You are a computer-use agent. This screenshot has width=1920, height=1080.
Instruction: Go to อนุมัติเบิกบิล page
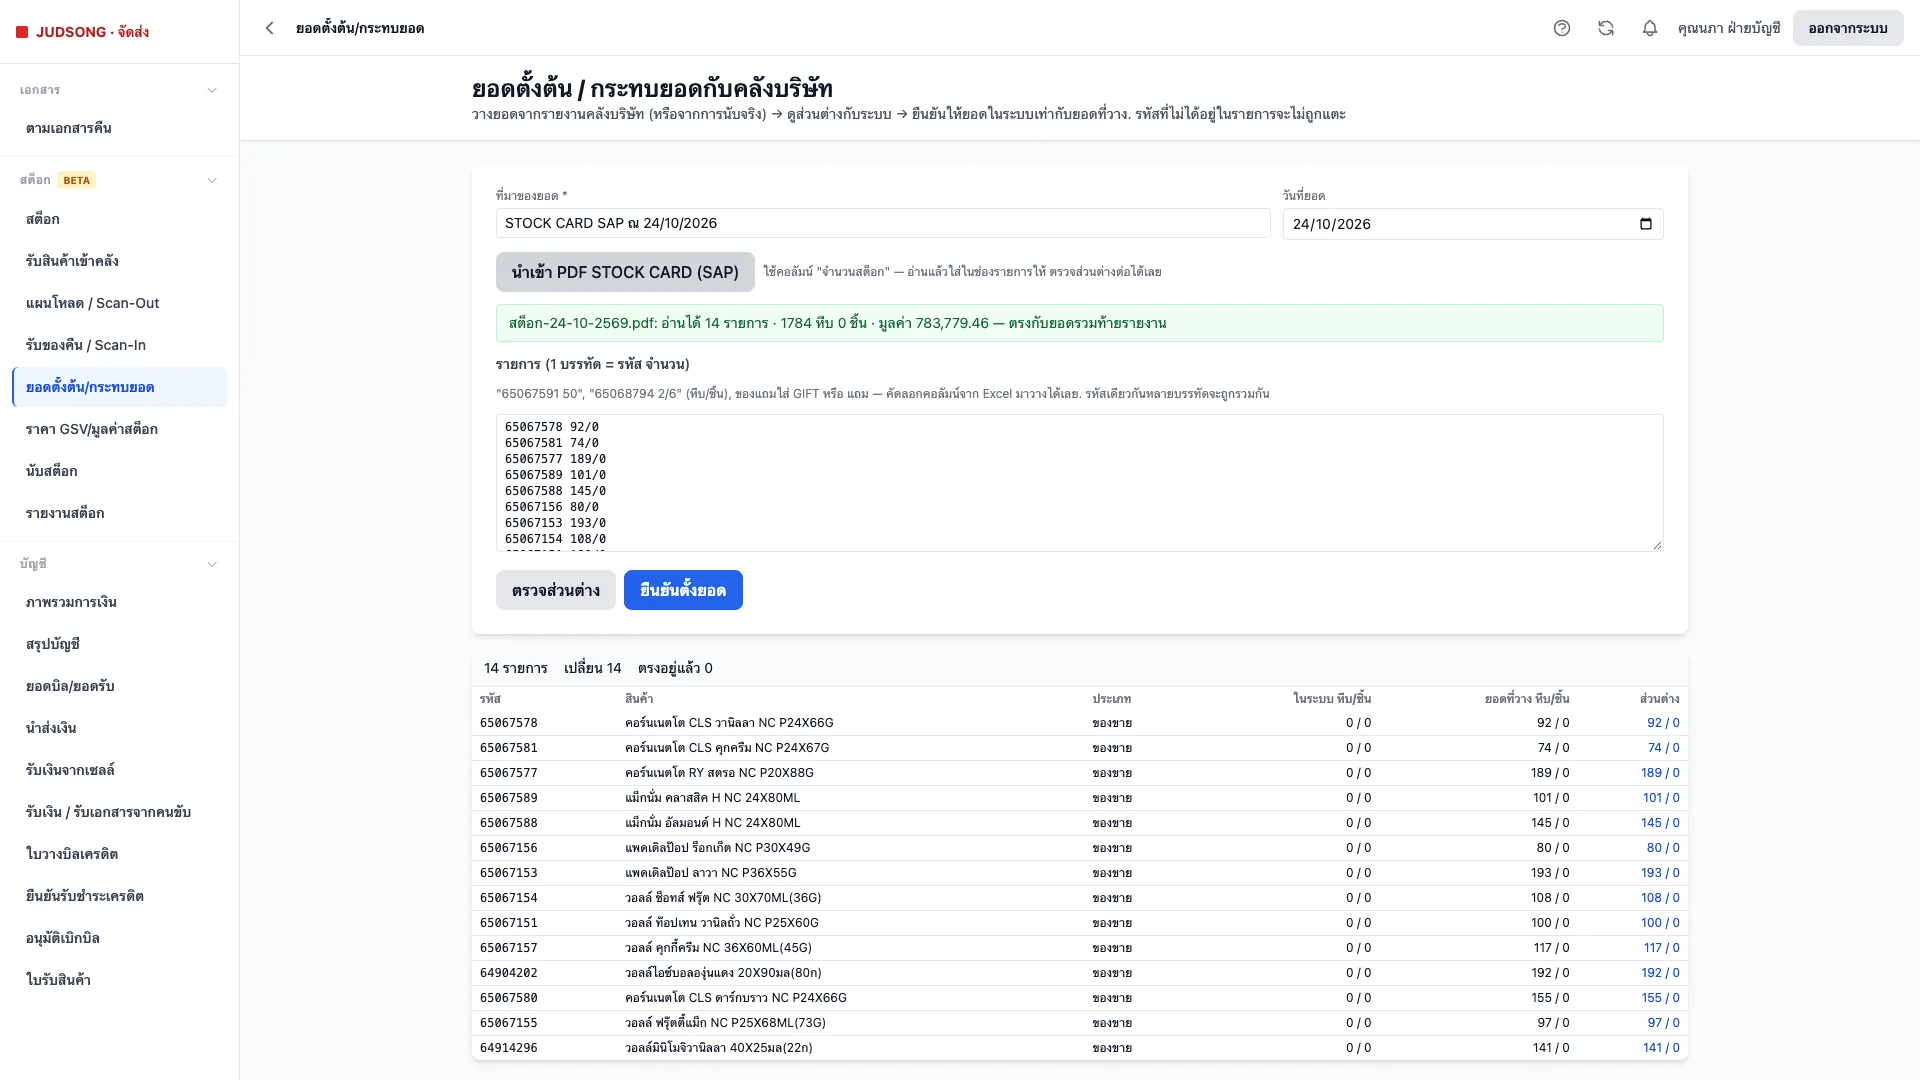[119, 938]
